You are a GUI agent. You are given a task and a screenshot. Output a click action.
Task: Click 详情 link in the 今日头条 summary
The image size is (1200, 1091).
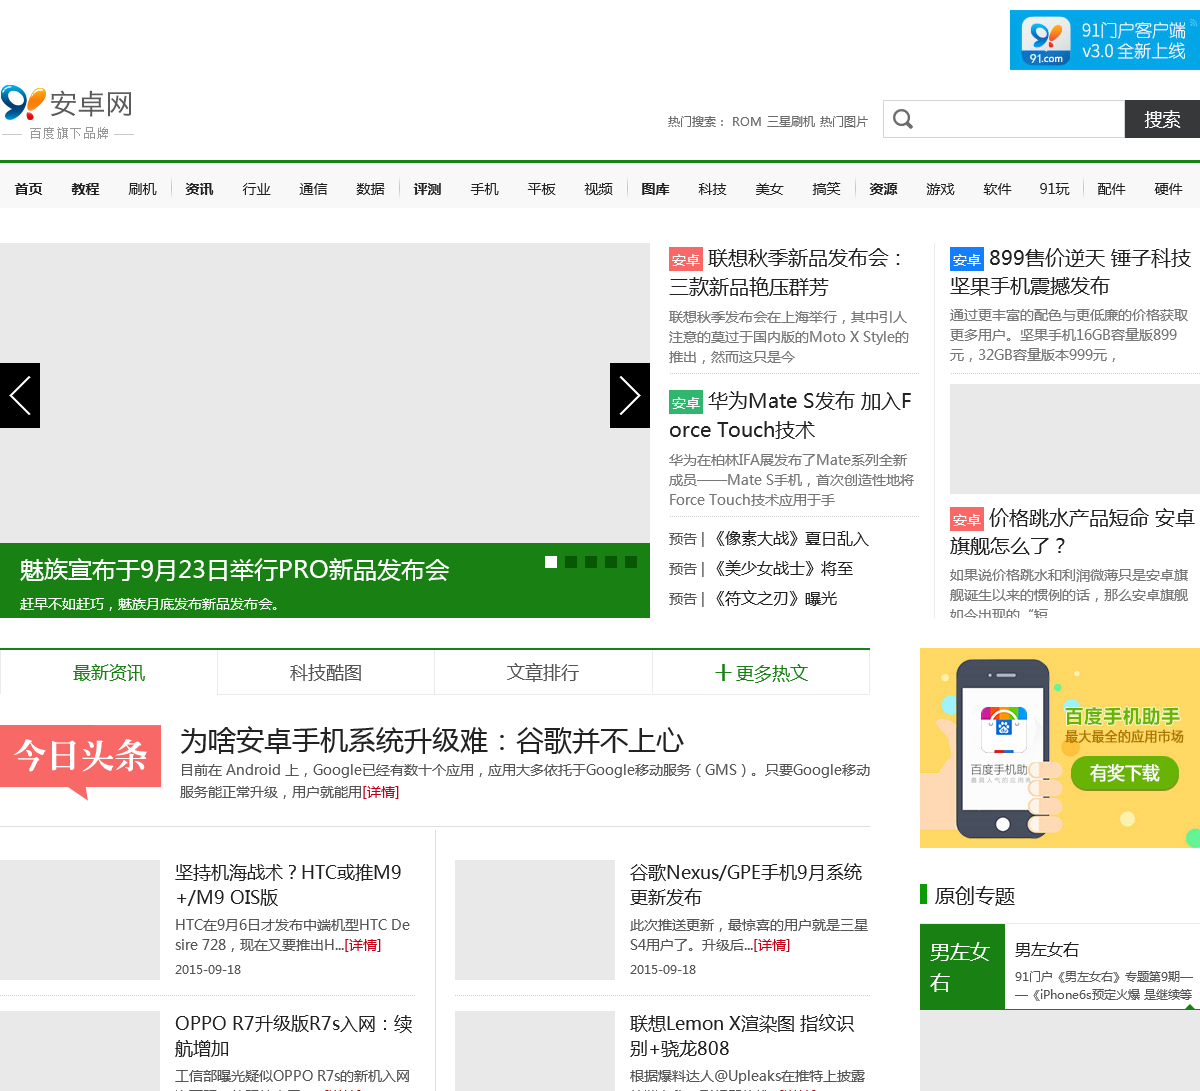(381, 792)
